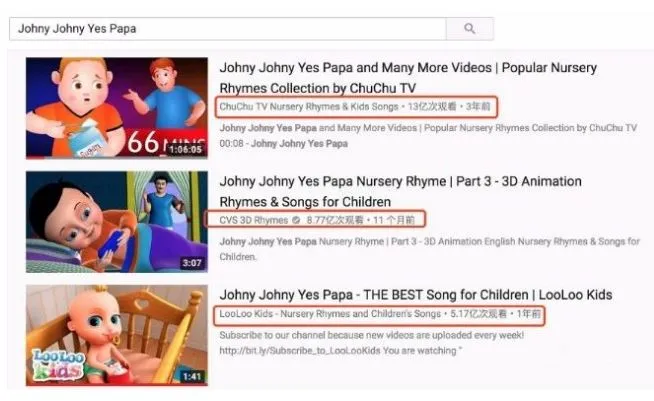Image resolution: width=654 pixels, height=401 pixels.
Task: Open title 'Johny Johny Yes Papa - THE BEST Song'
Action: (x=416, y=295)
